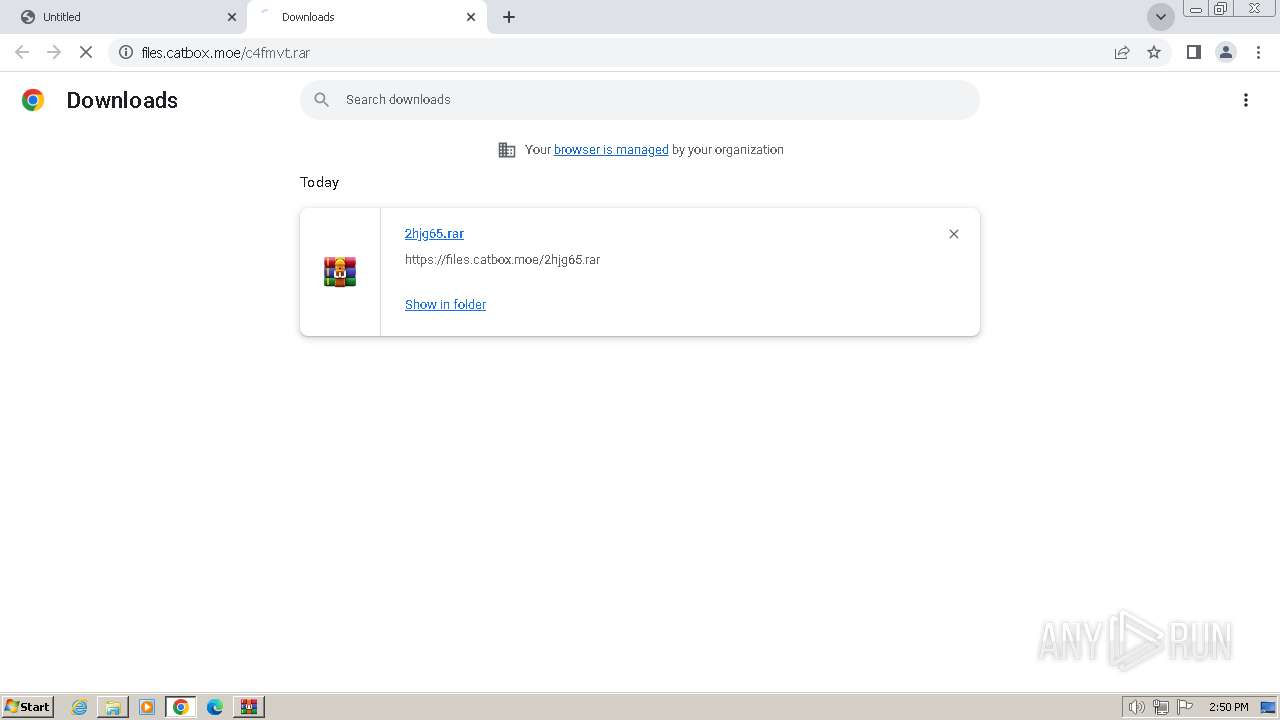The height and width of the screenshot is (720, 1280).
Task: Focus the address bar URL
Action: 225,52
